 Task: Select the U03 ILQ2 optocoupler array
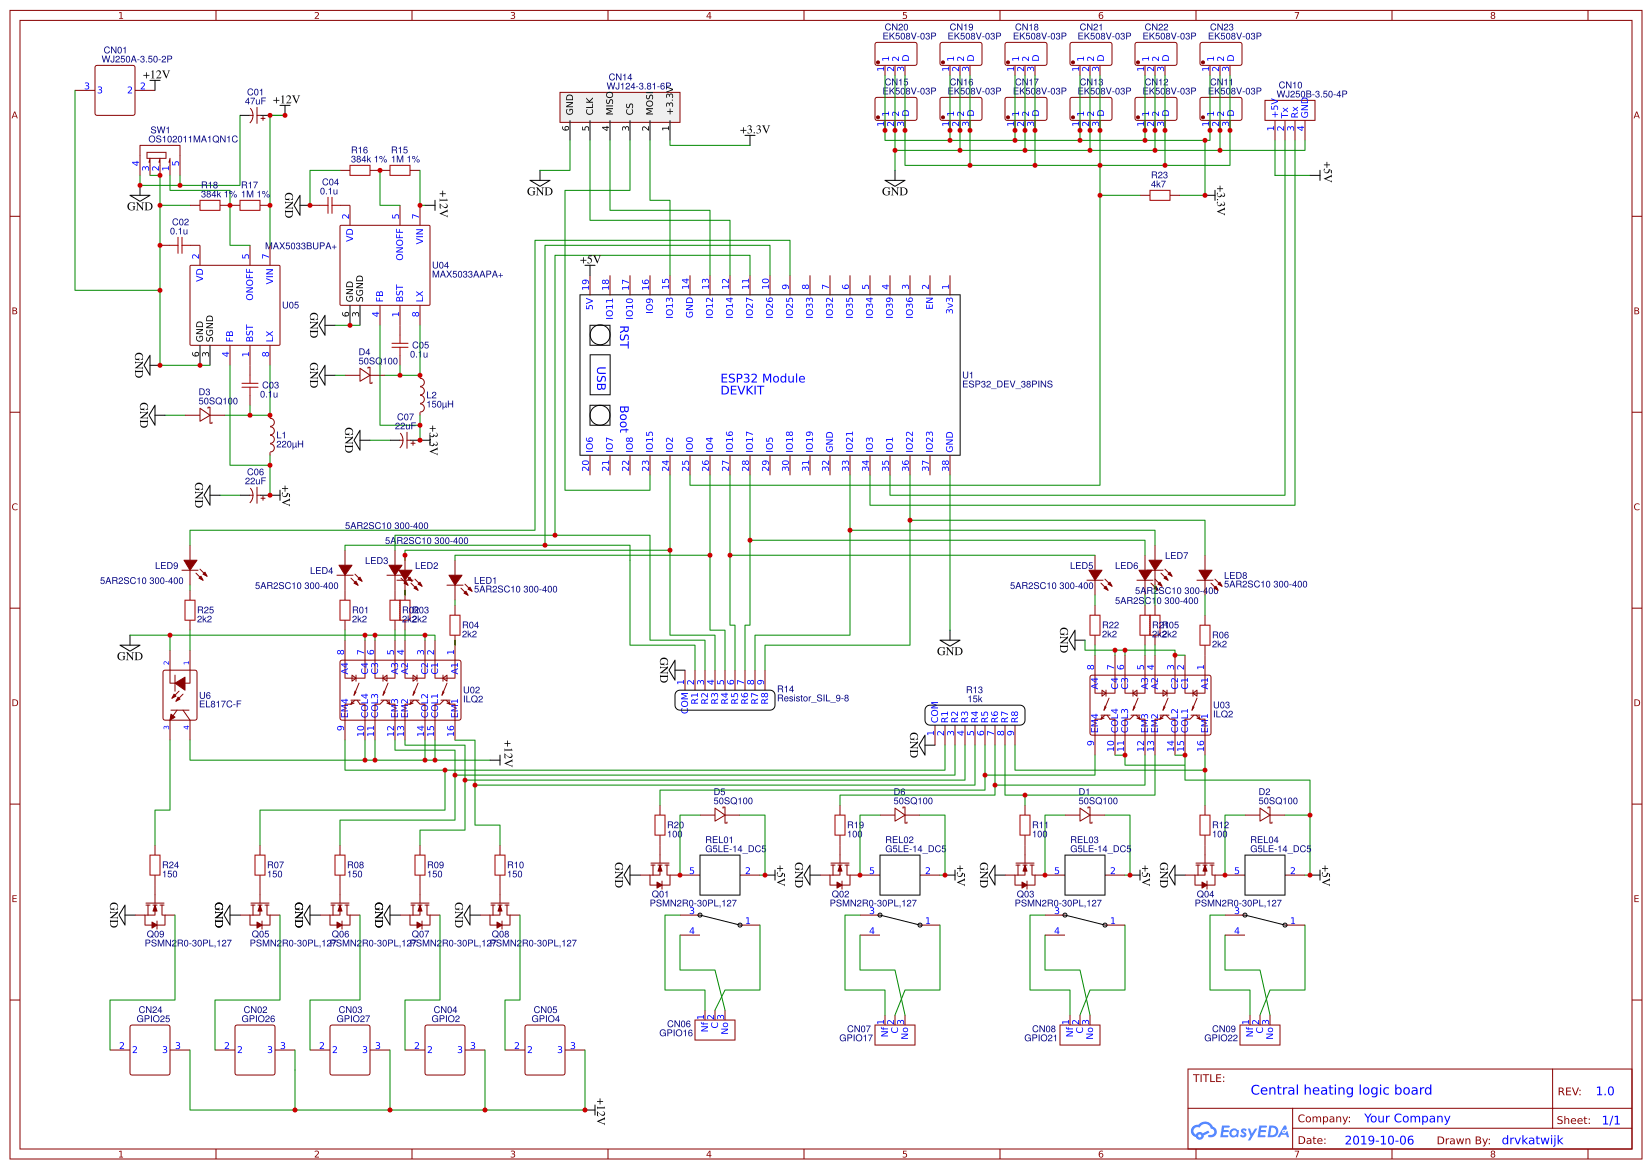tap(1150, 705)
